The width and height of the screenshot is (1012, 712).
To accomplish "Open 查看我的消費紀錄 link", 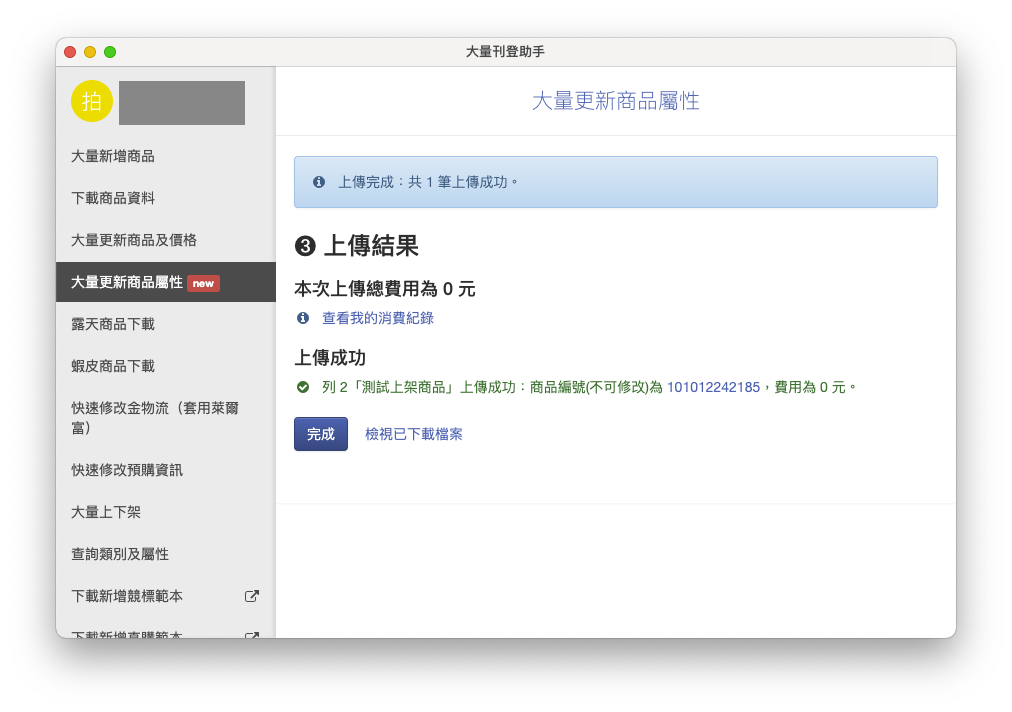I will 377,318.
